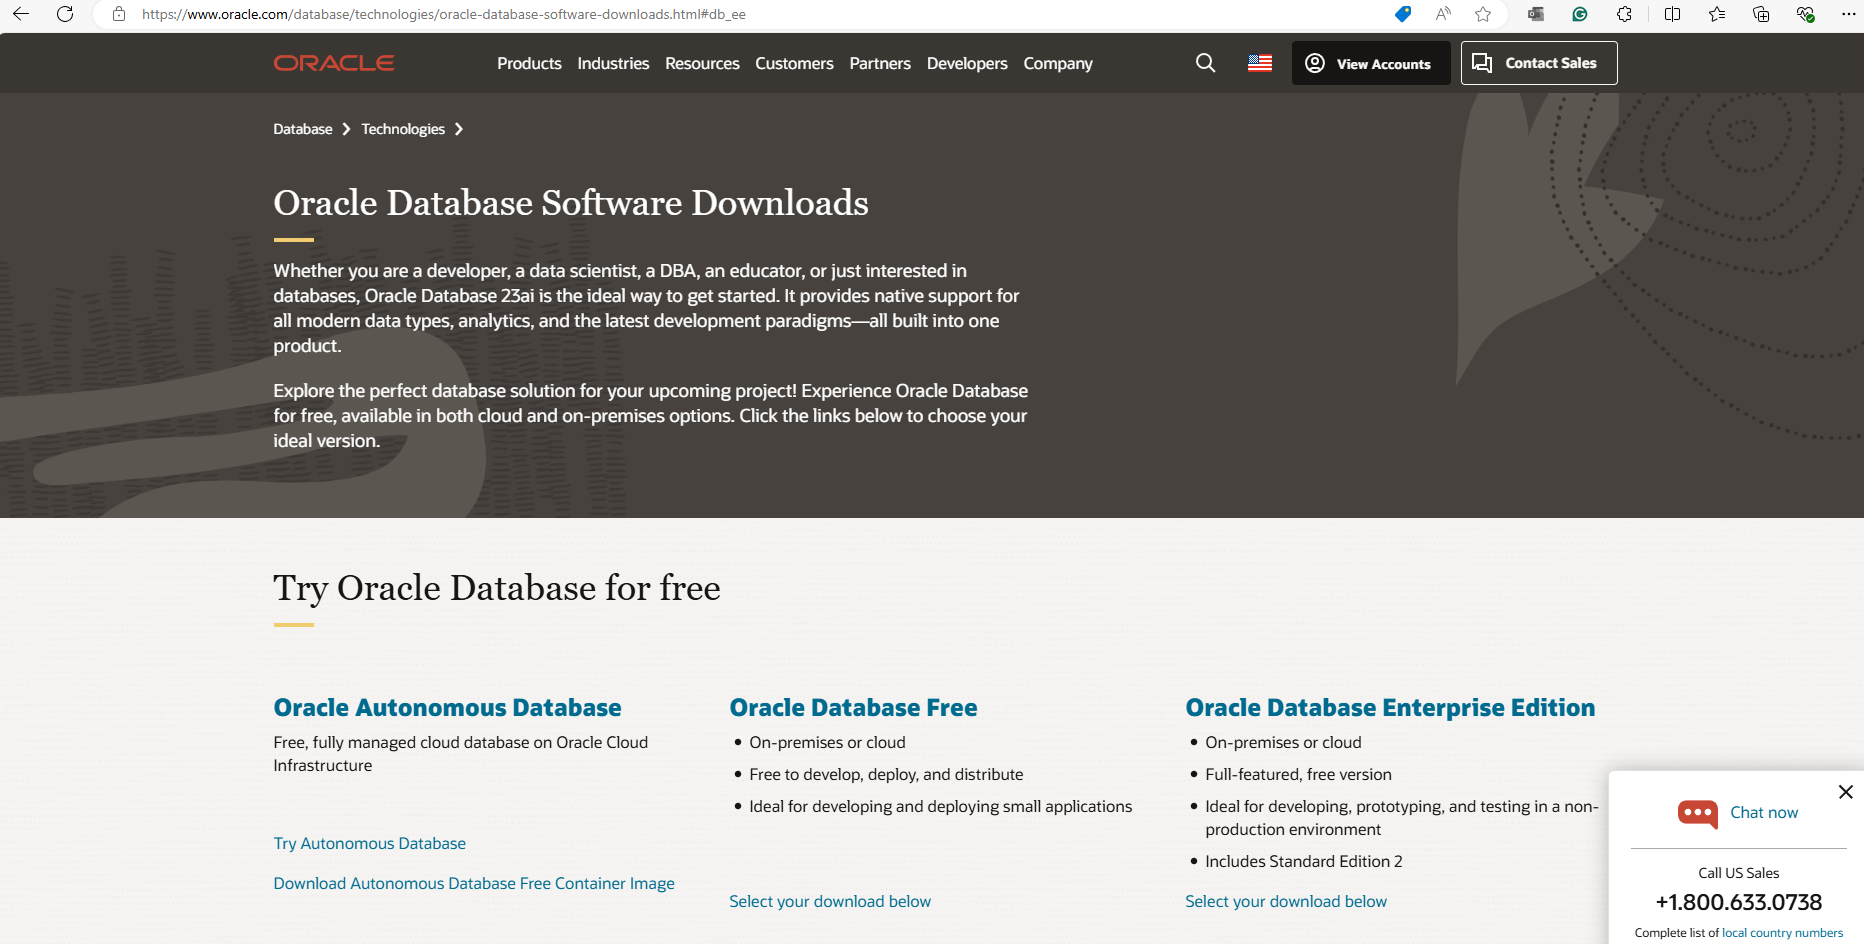1864x944 pixels.
Task: Click the Oracle logo
Action: pos(333,62)
